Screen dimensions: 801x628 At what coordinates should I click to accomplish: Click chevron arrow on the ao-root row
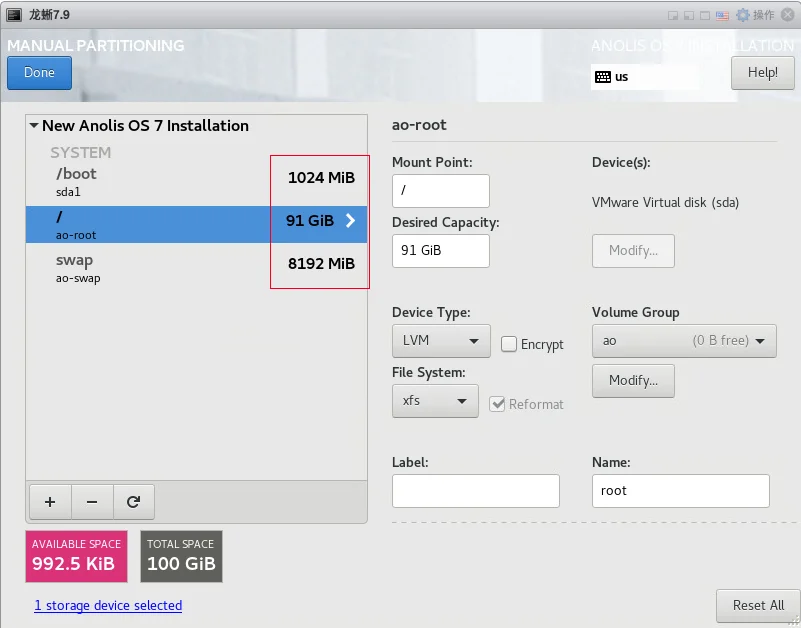(x=350, y=220)
